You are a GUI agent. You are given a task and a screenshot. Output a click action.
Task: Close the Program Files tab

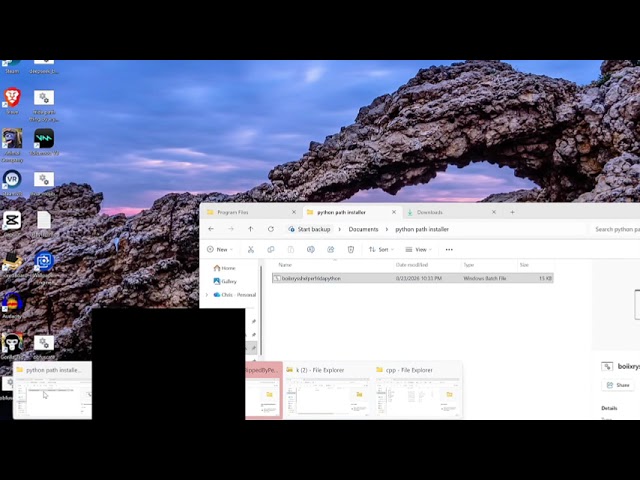tap(293, 212)
